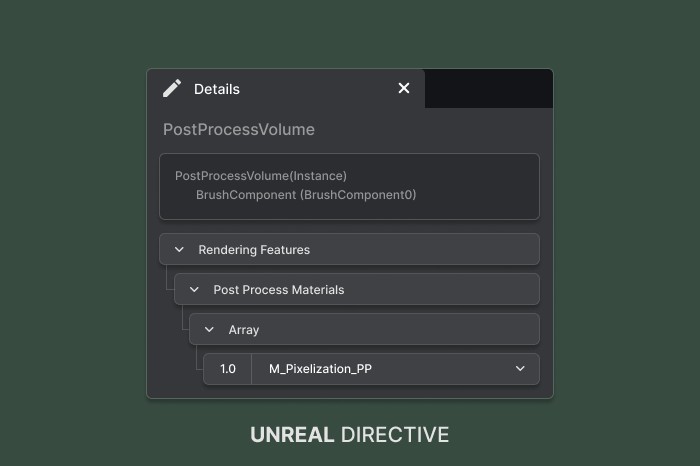Click the 1.0 weight value field
700x466 pixels.
[x=228, y=369]
